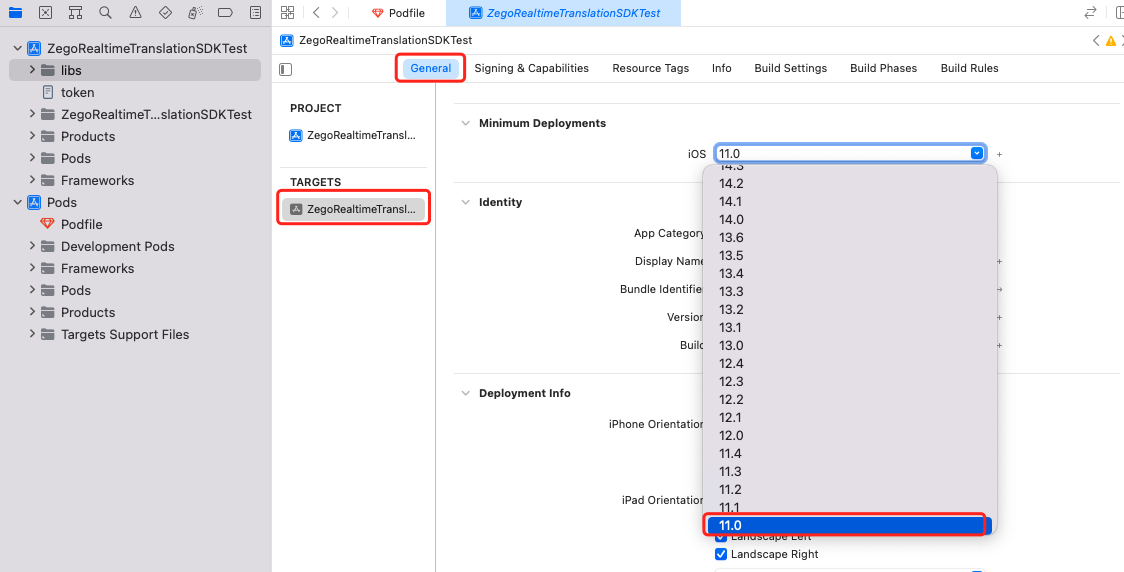This screenshot has height=572, width=1124.
Task: Click the editor options swap-arrows icon
Action: 1090,12
